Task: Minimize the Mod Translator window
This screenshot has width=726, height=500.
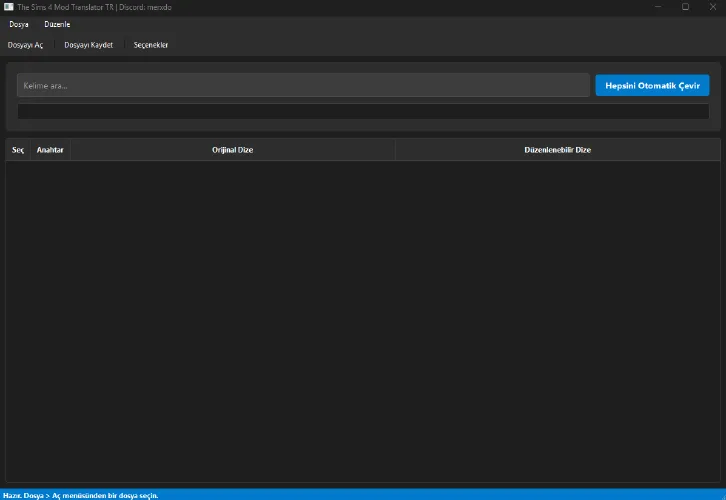Action: (657, 7)
